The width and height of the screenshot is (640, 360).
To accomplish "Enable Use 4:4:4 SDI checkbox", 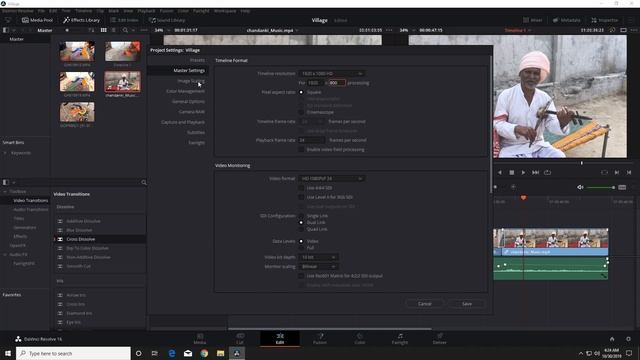I will tap(301, 188).
